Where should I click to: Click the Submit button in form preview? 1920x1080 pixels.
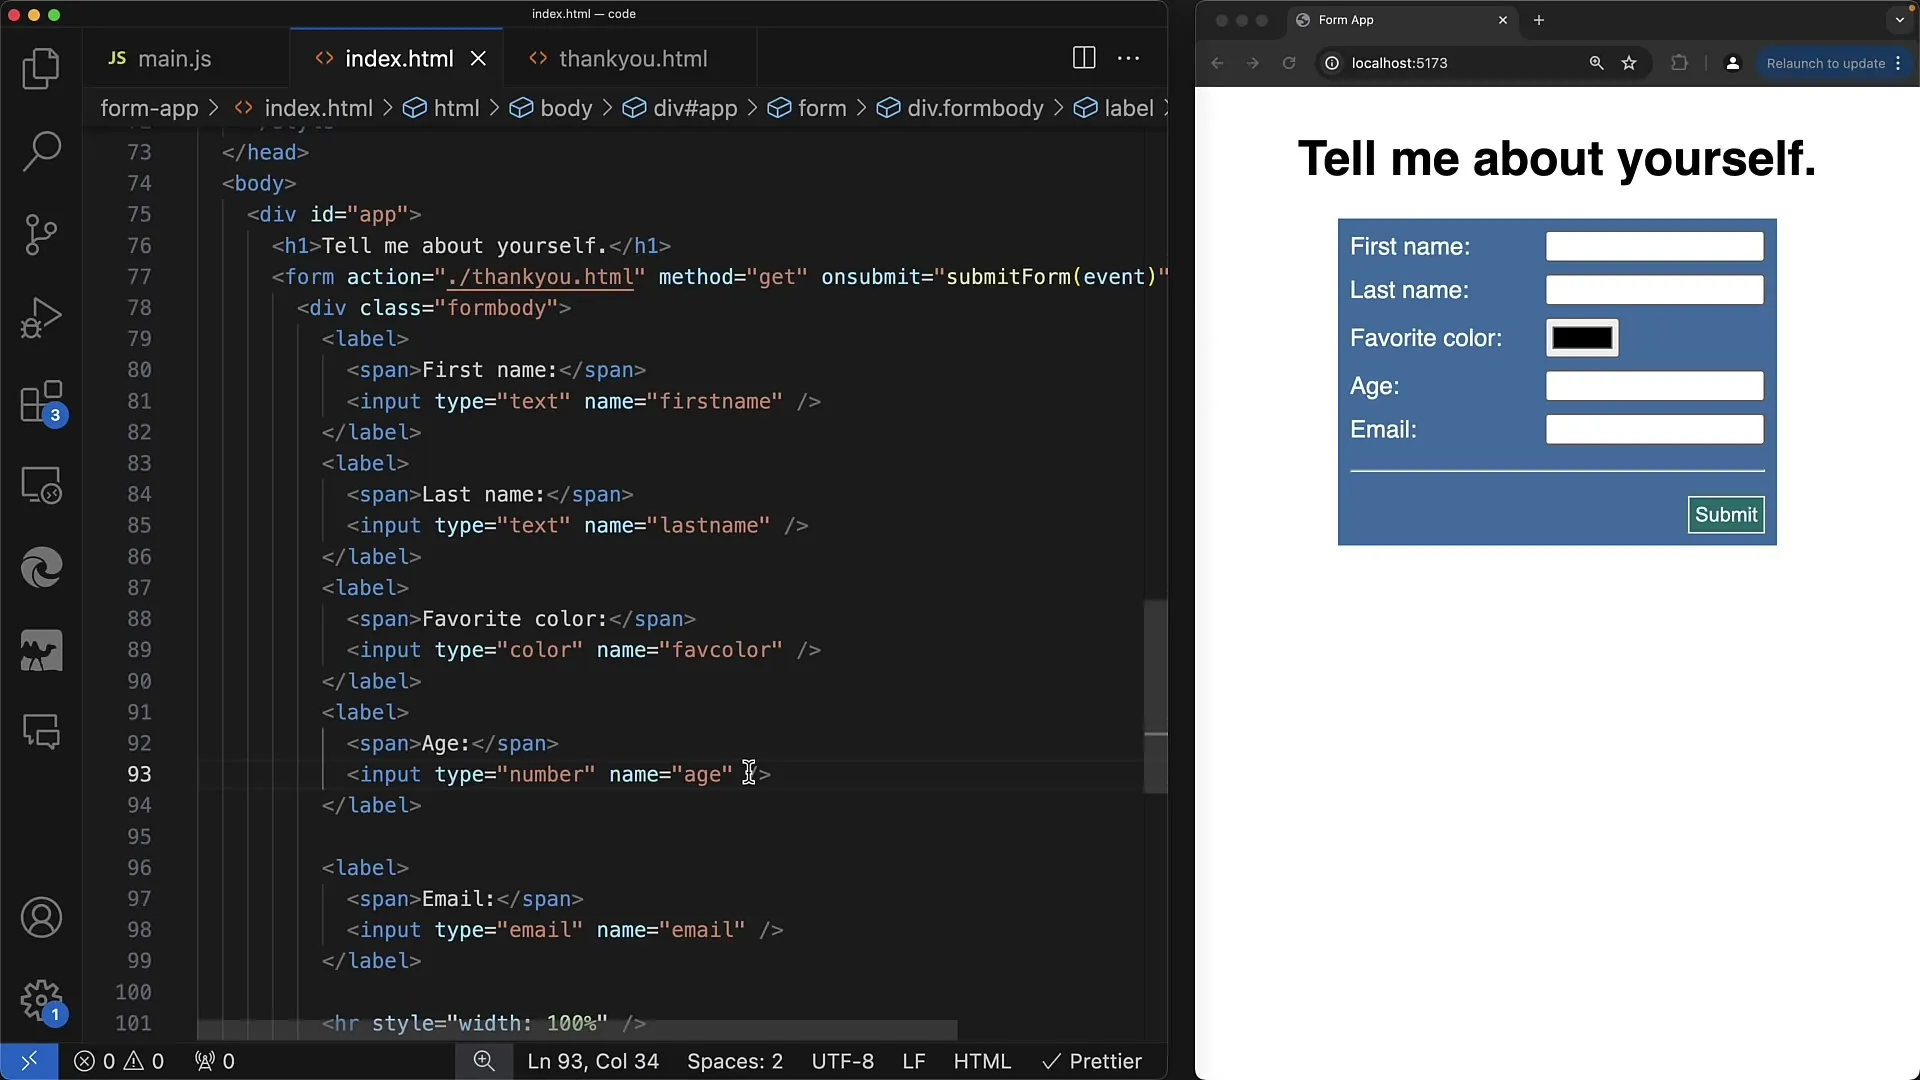pos(1726,513)
